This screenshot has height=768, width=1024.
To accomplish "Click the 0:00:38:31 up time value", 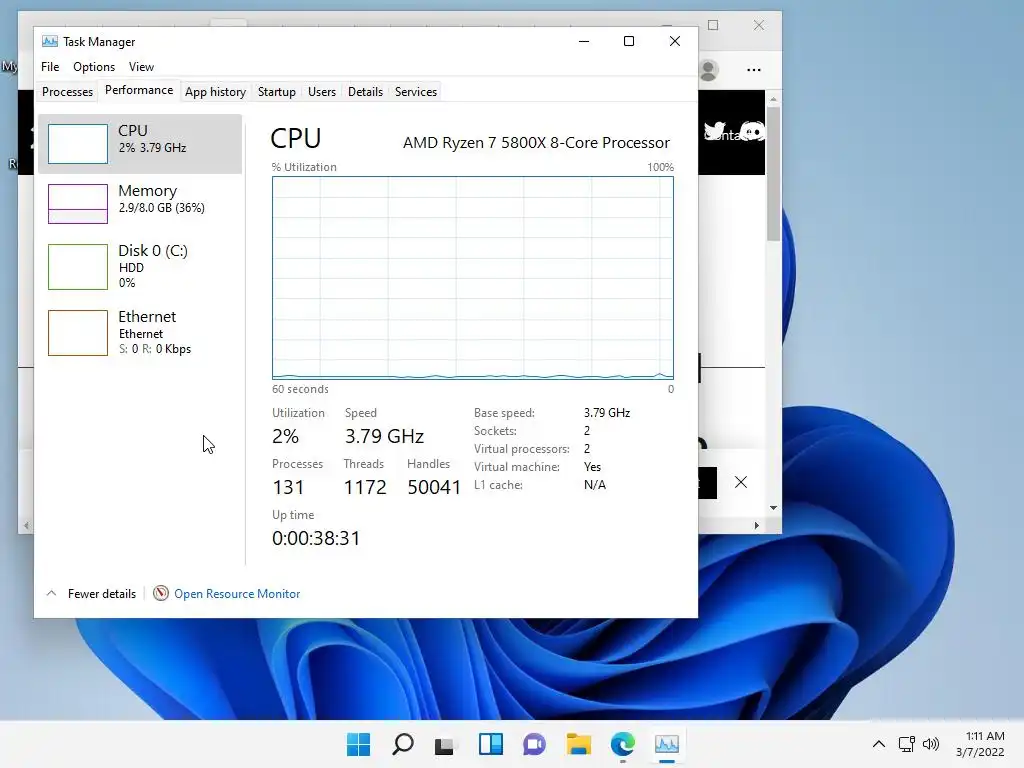I will click(x=316, y=538).
